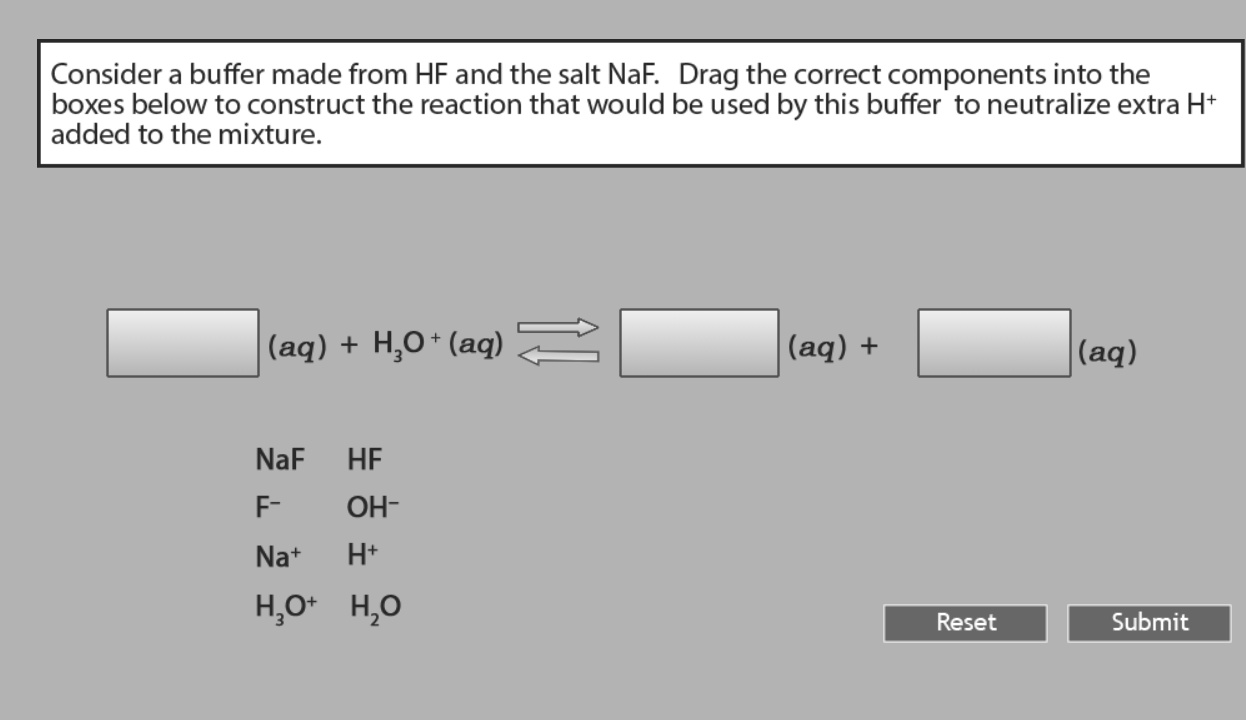The width and height of the screenshot is (1246, 720).
Task: Click the instruction text box
Action: [x=639, y=103]
